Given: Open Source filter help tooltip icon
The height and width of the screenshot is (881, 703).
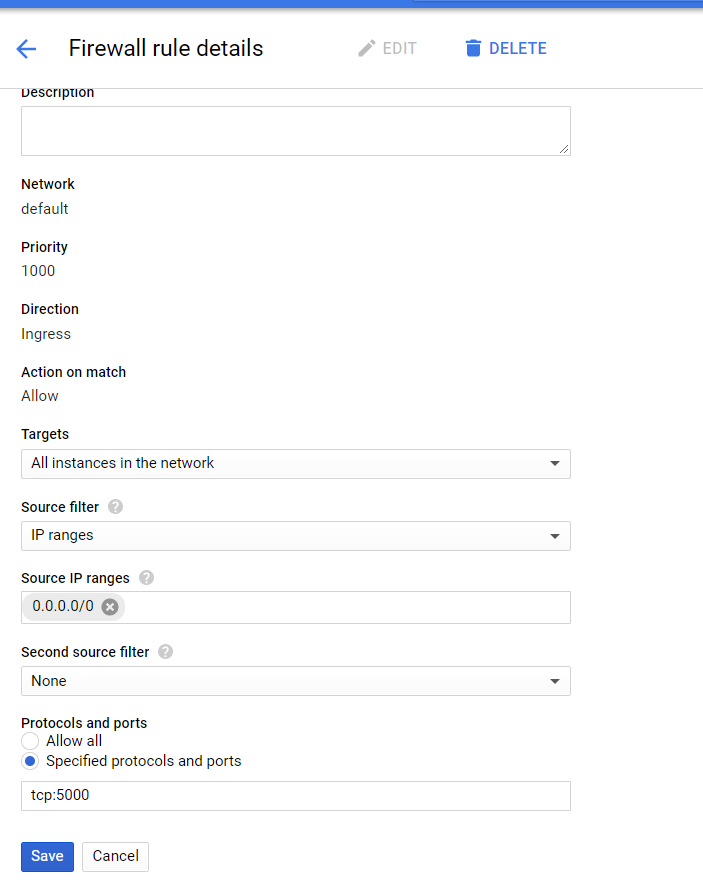Looking at the screenshot, I should pyautogui.click(x=115, y=507).
